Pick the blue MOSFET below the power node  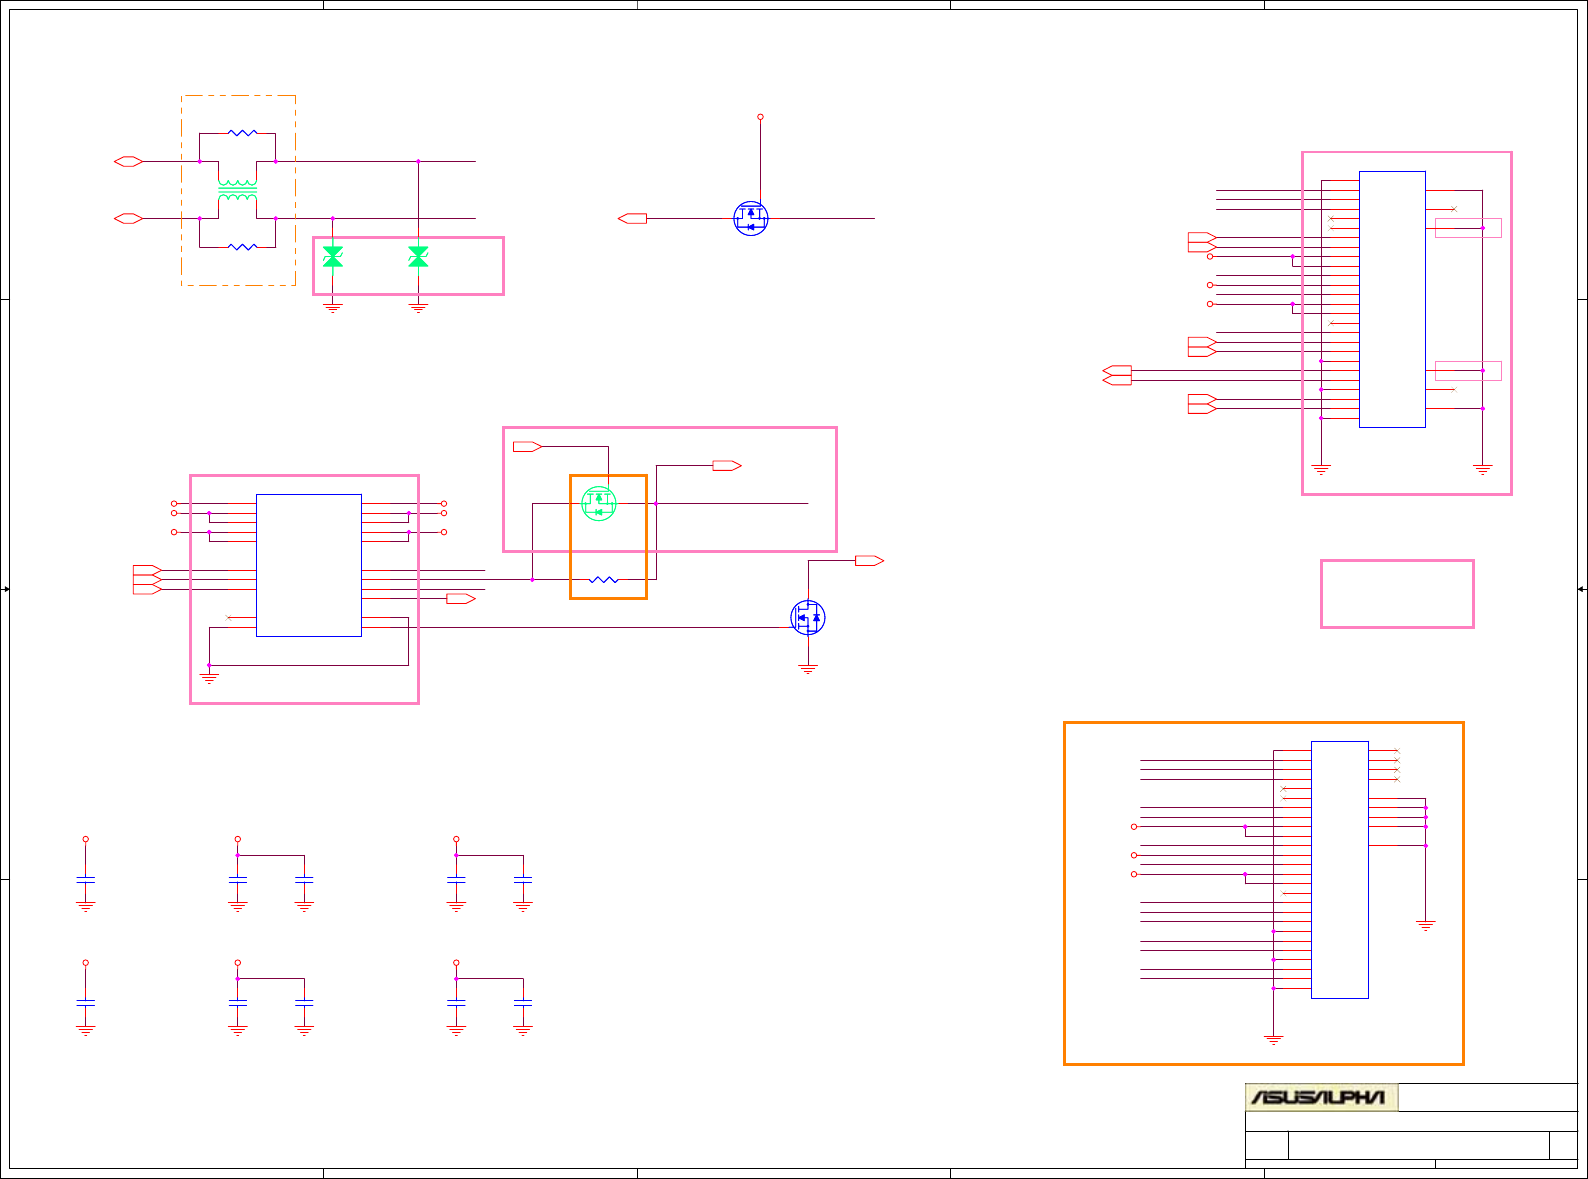pos(751,219)
